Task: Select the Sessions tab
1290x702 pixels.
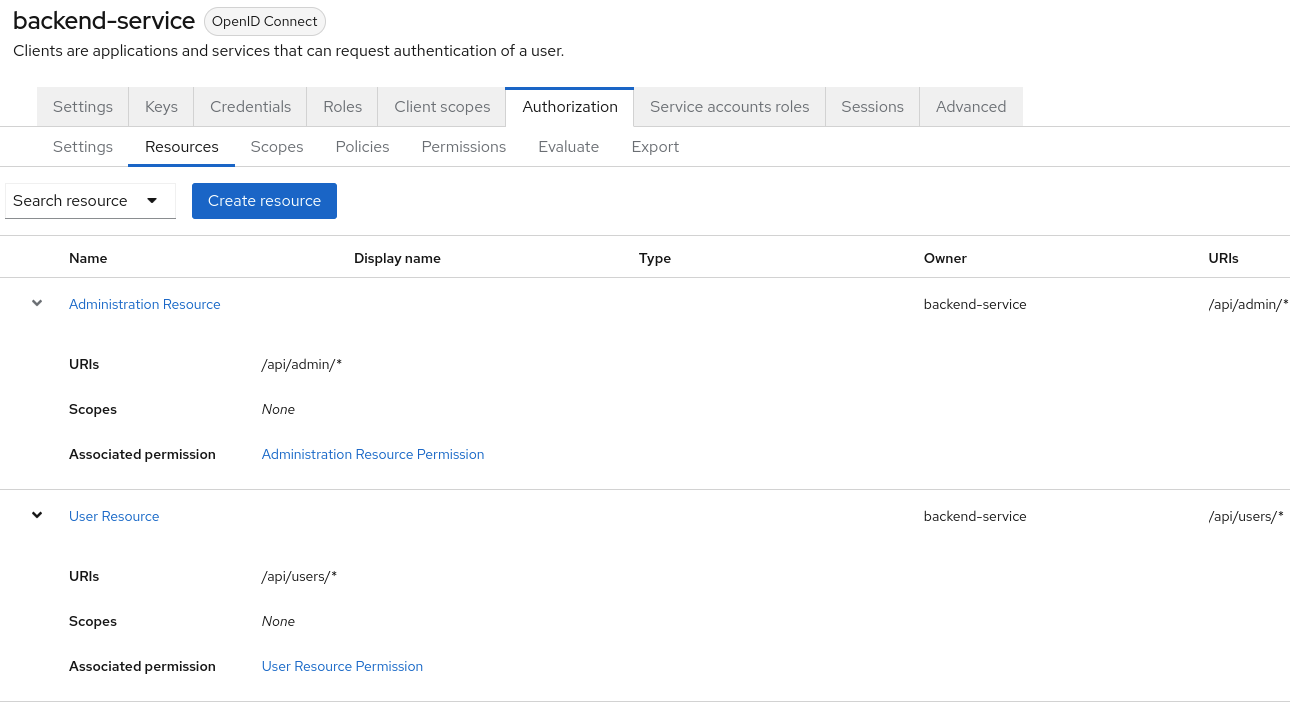Action: pyautogui.click(x=872, y=107)
